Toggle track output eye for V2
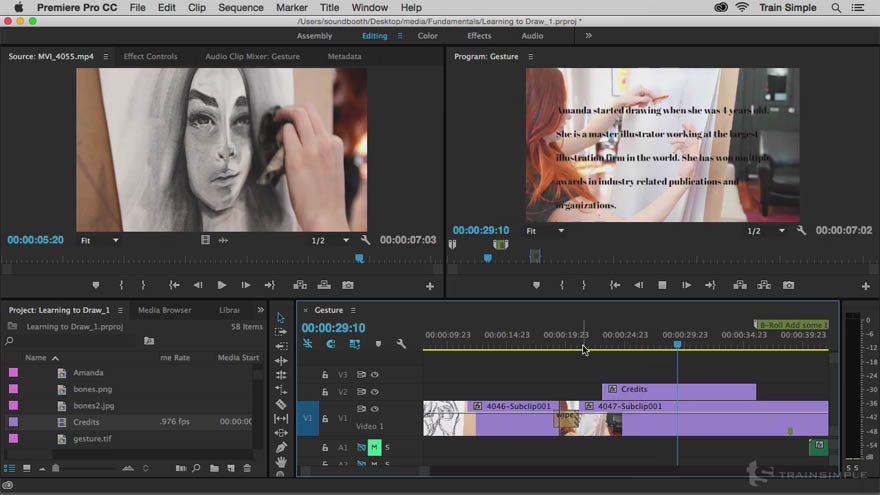Viewport: 880px width, 495px height. (375, 392)
